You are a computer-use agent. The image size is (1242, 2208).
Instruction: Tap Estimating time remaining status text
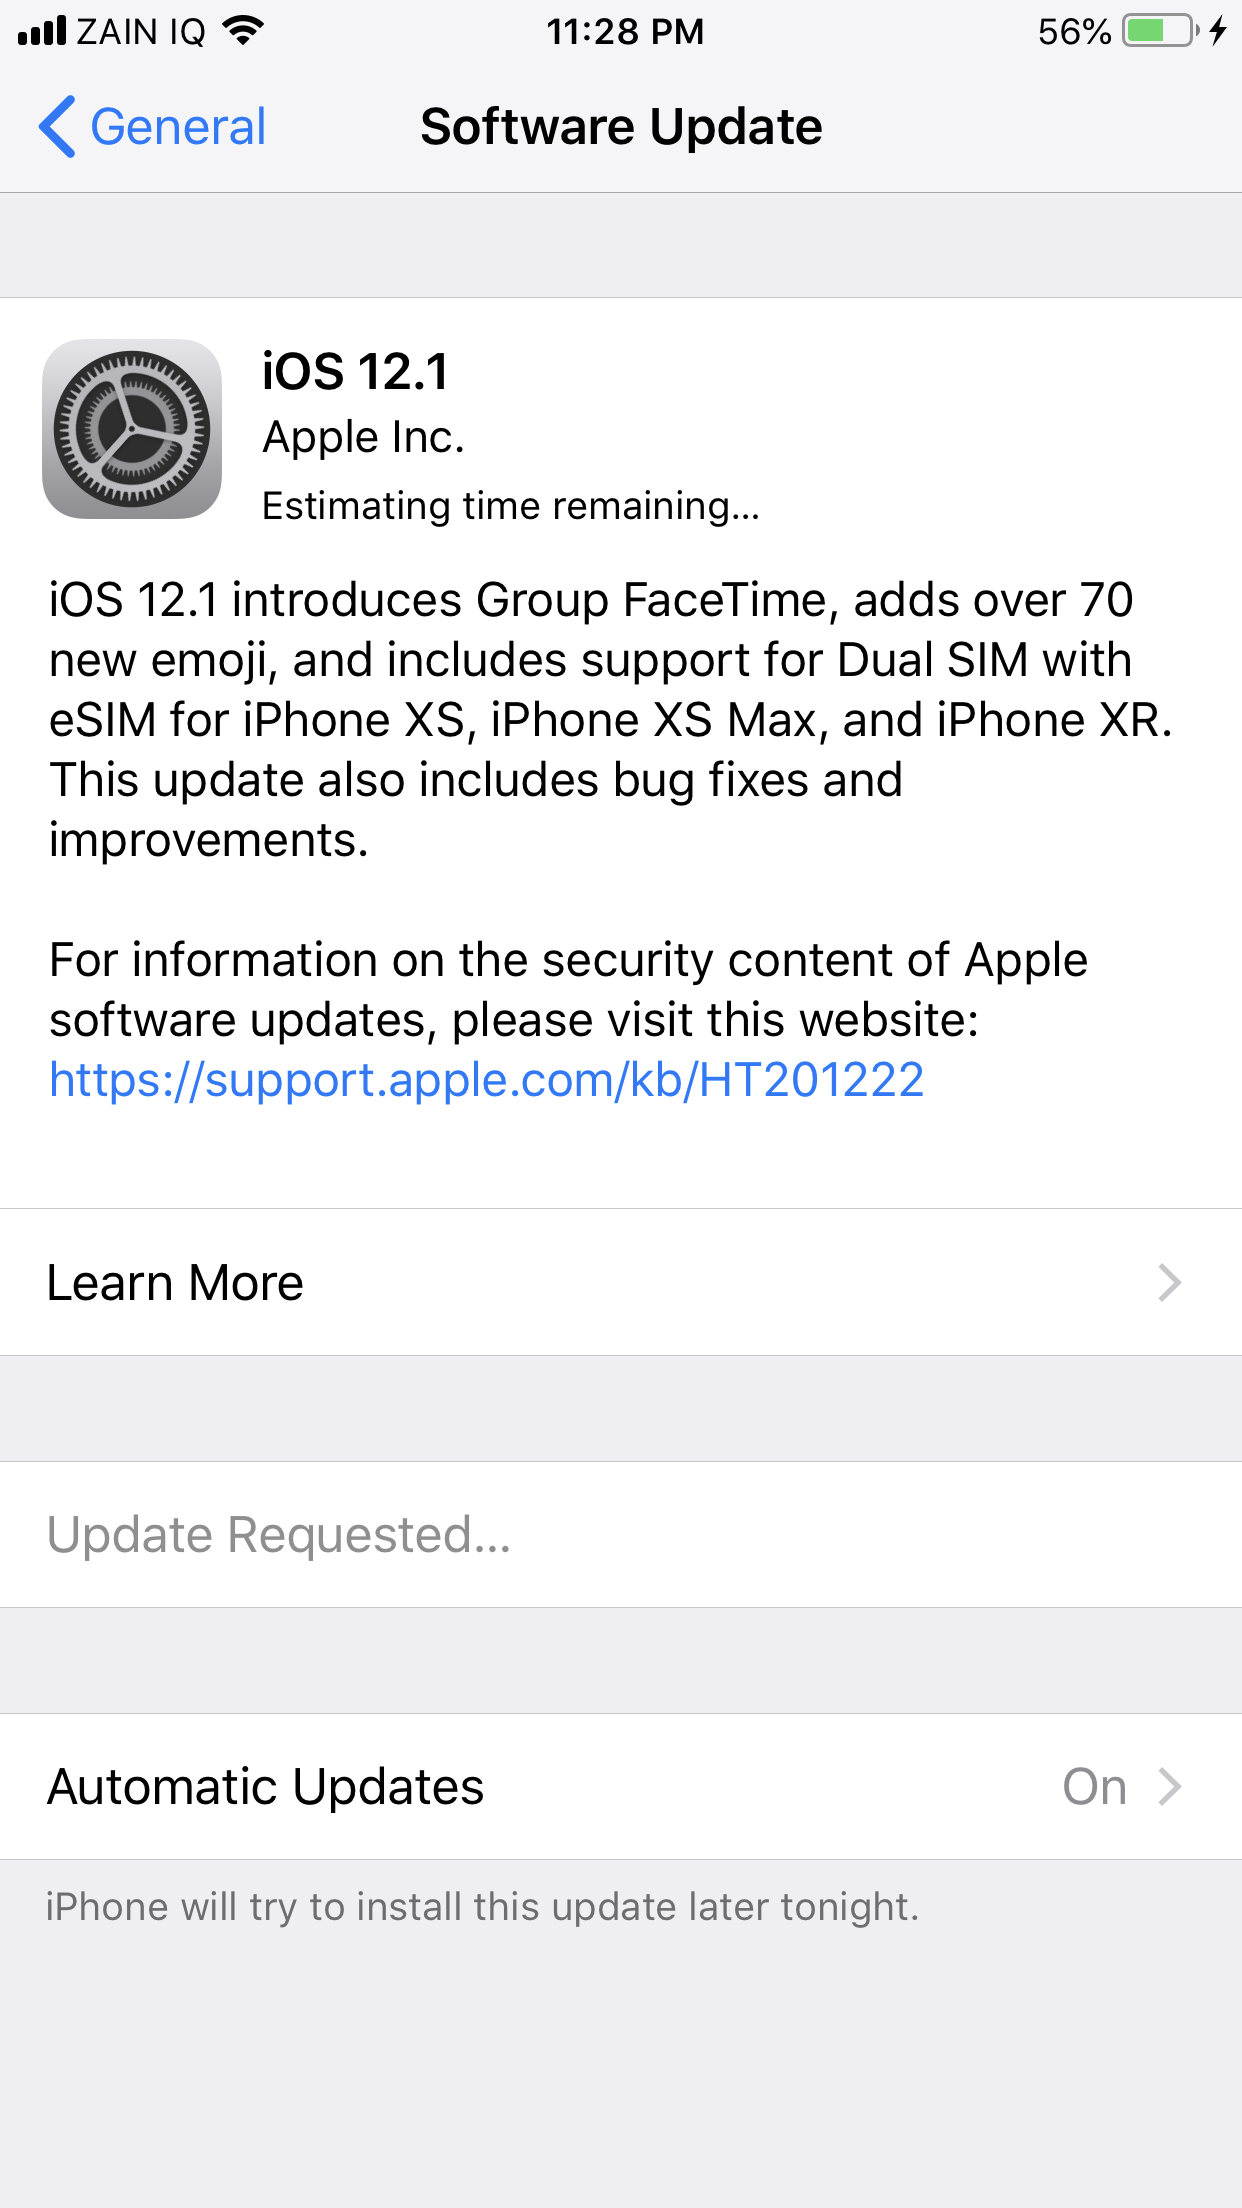pos(511,506)
